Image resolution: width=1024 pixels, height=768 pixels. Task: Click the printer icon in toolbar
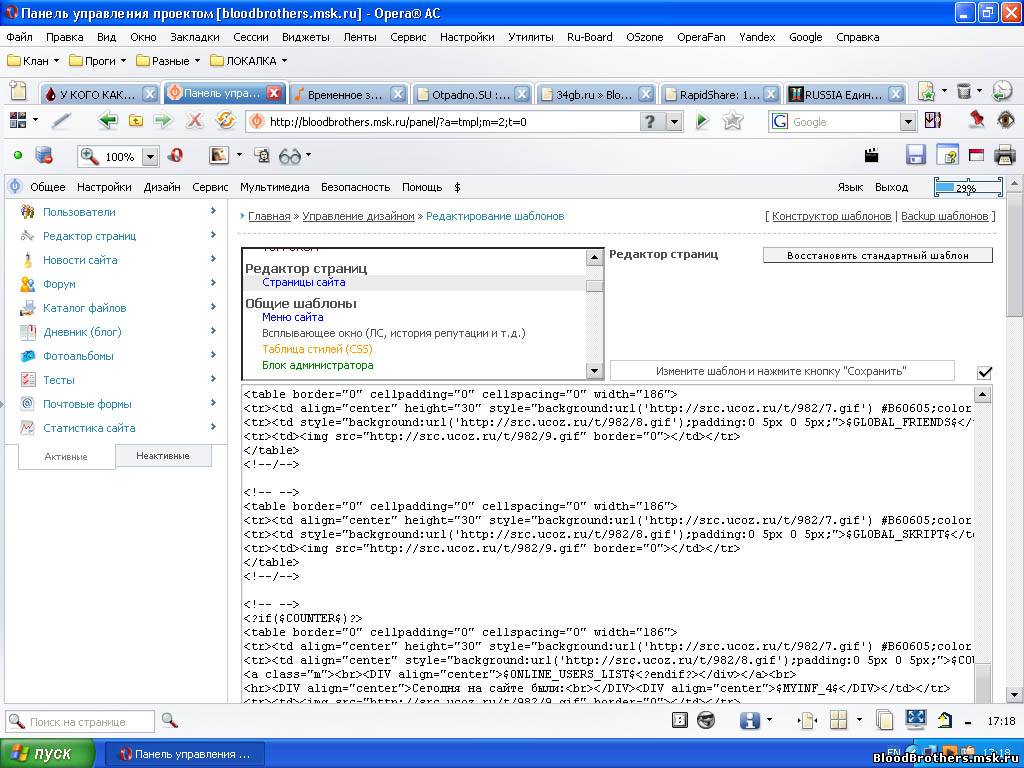click(1005, 155)
